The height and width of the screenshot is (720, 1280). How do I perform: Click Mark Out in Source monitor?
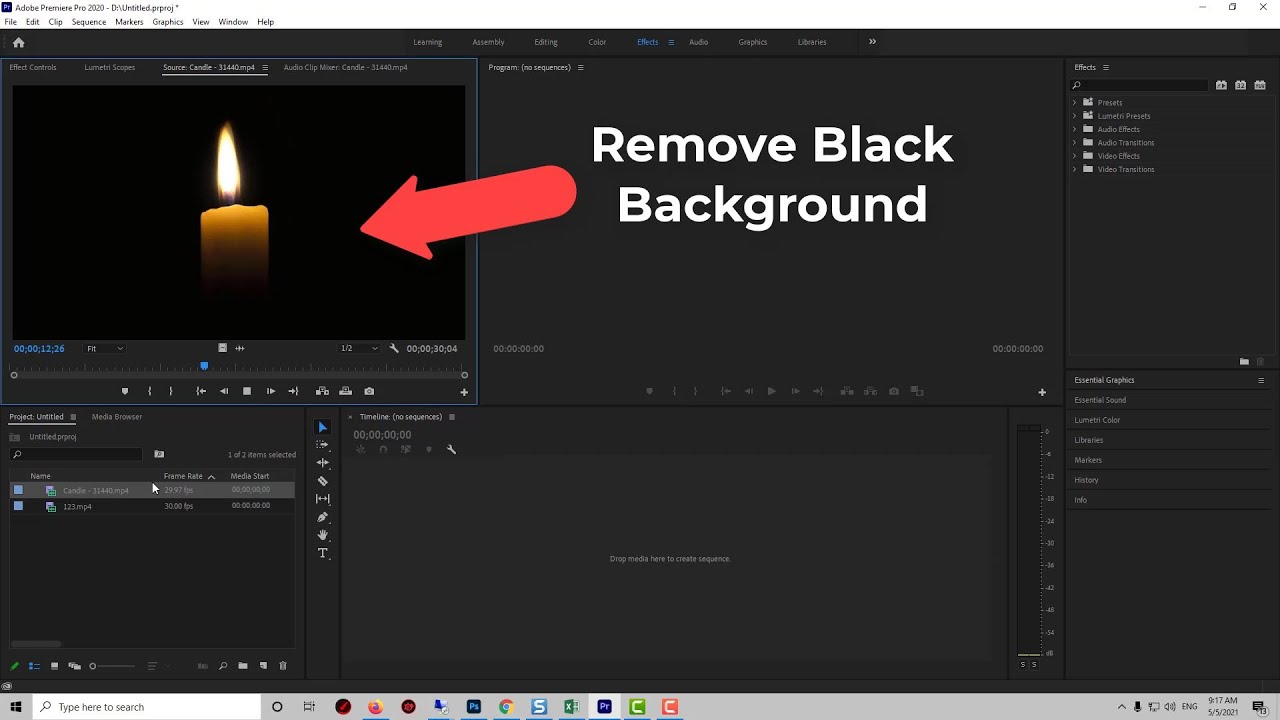171,391
